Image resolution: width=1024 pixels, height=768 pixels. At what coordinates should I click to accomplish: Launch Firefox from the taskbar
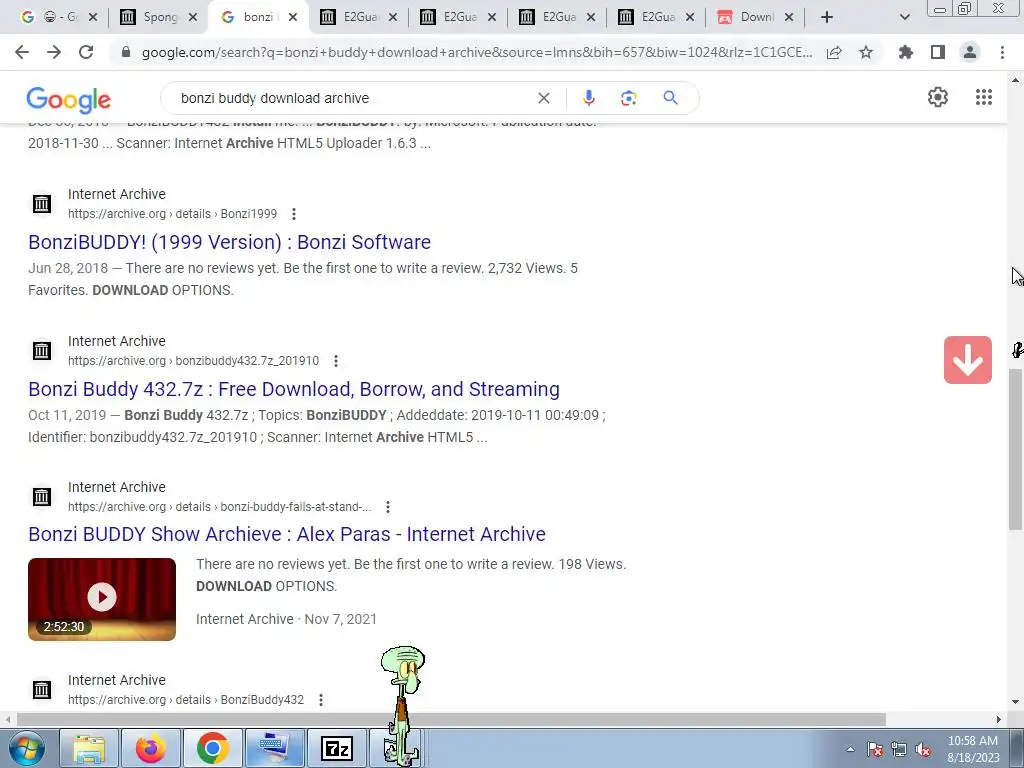click(151, 748)
